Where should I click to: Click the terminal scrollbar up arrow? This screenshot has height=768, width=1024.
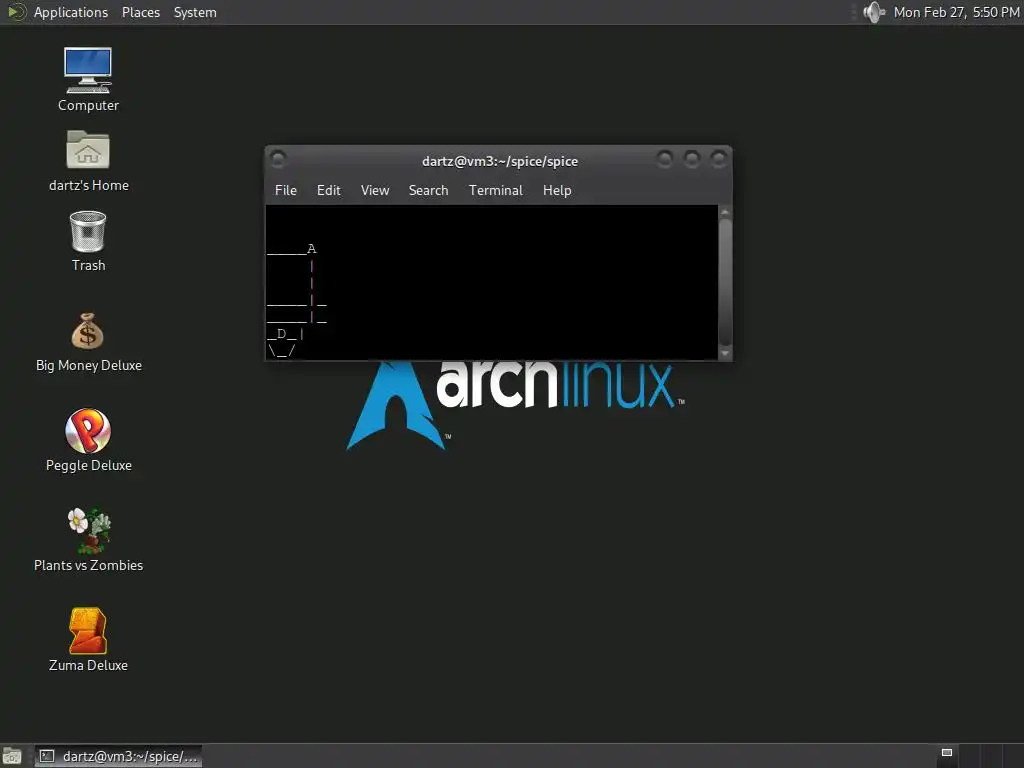click(x=725, y=212)
